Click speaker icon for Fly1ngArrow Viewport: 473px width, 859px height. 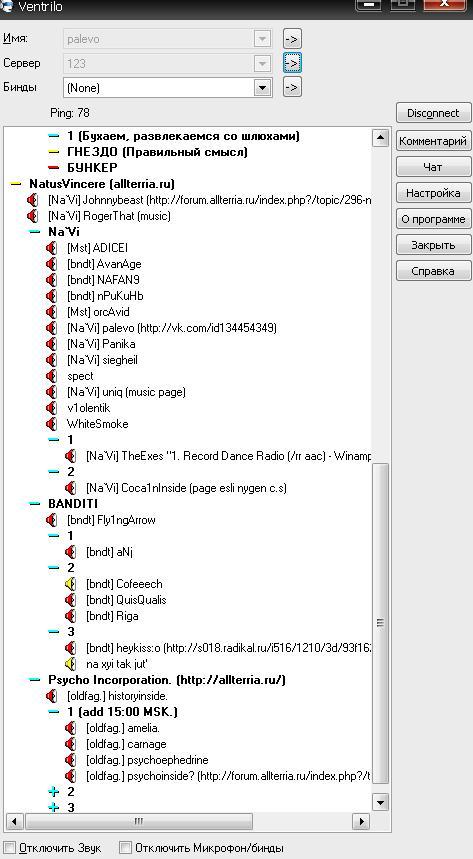coord(52,520)
